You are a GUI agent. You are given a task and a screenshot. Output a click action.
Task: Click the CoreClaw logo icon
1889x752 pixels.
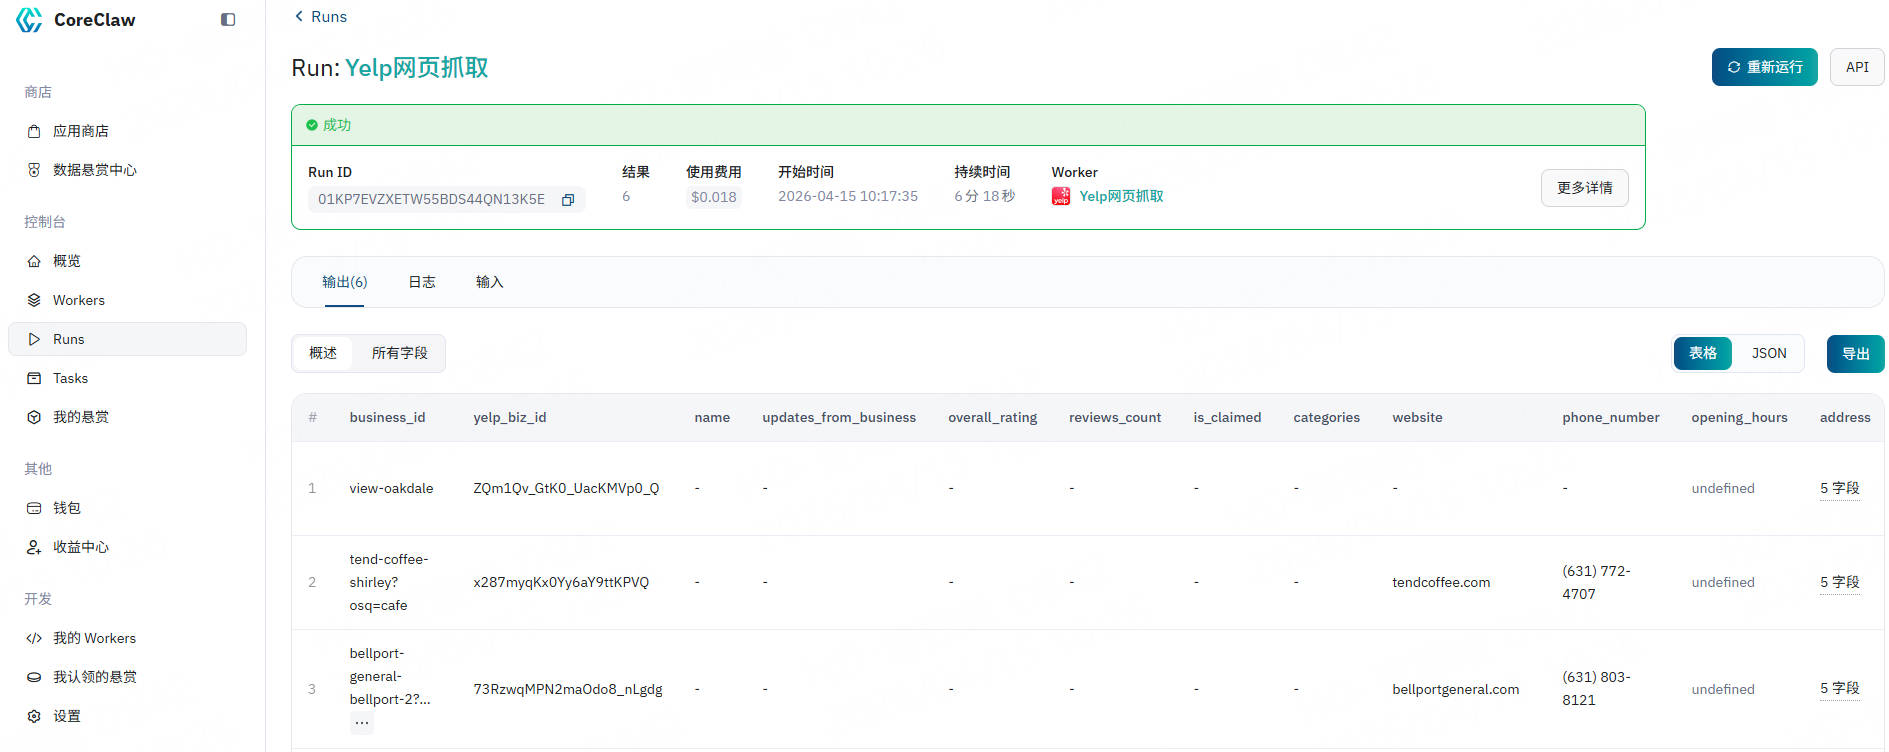point(29,20)
